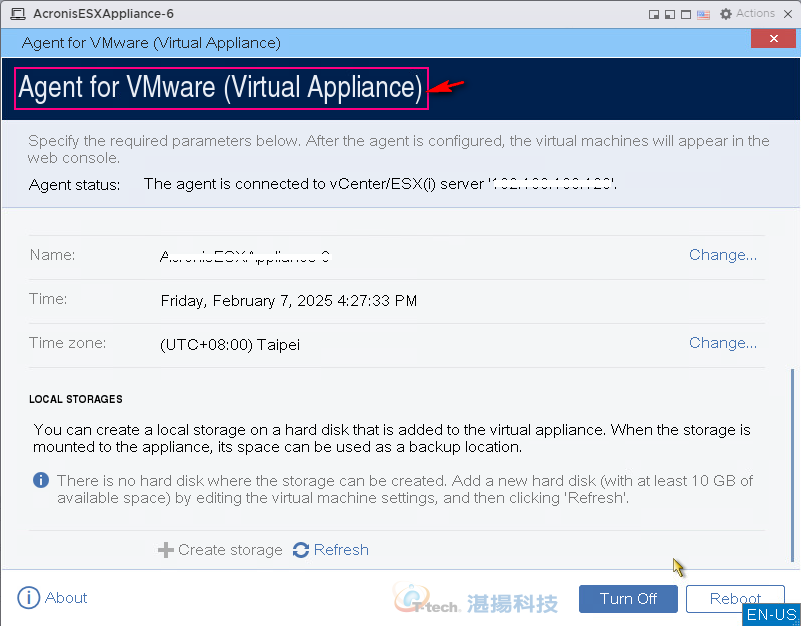Click Create storage with the plus icon
This screenshot has height=626, width=801.
220,550
